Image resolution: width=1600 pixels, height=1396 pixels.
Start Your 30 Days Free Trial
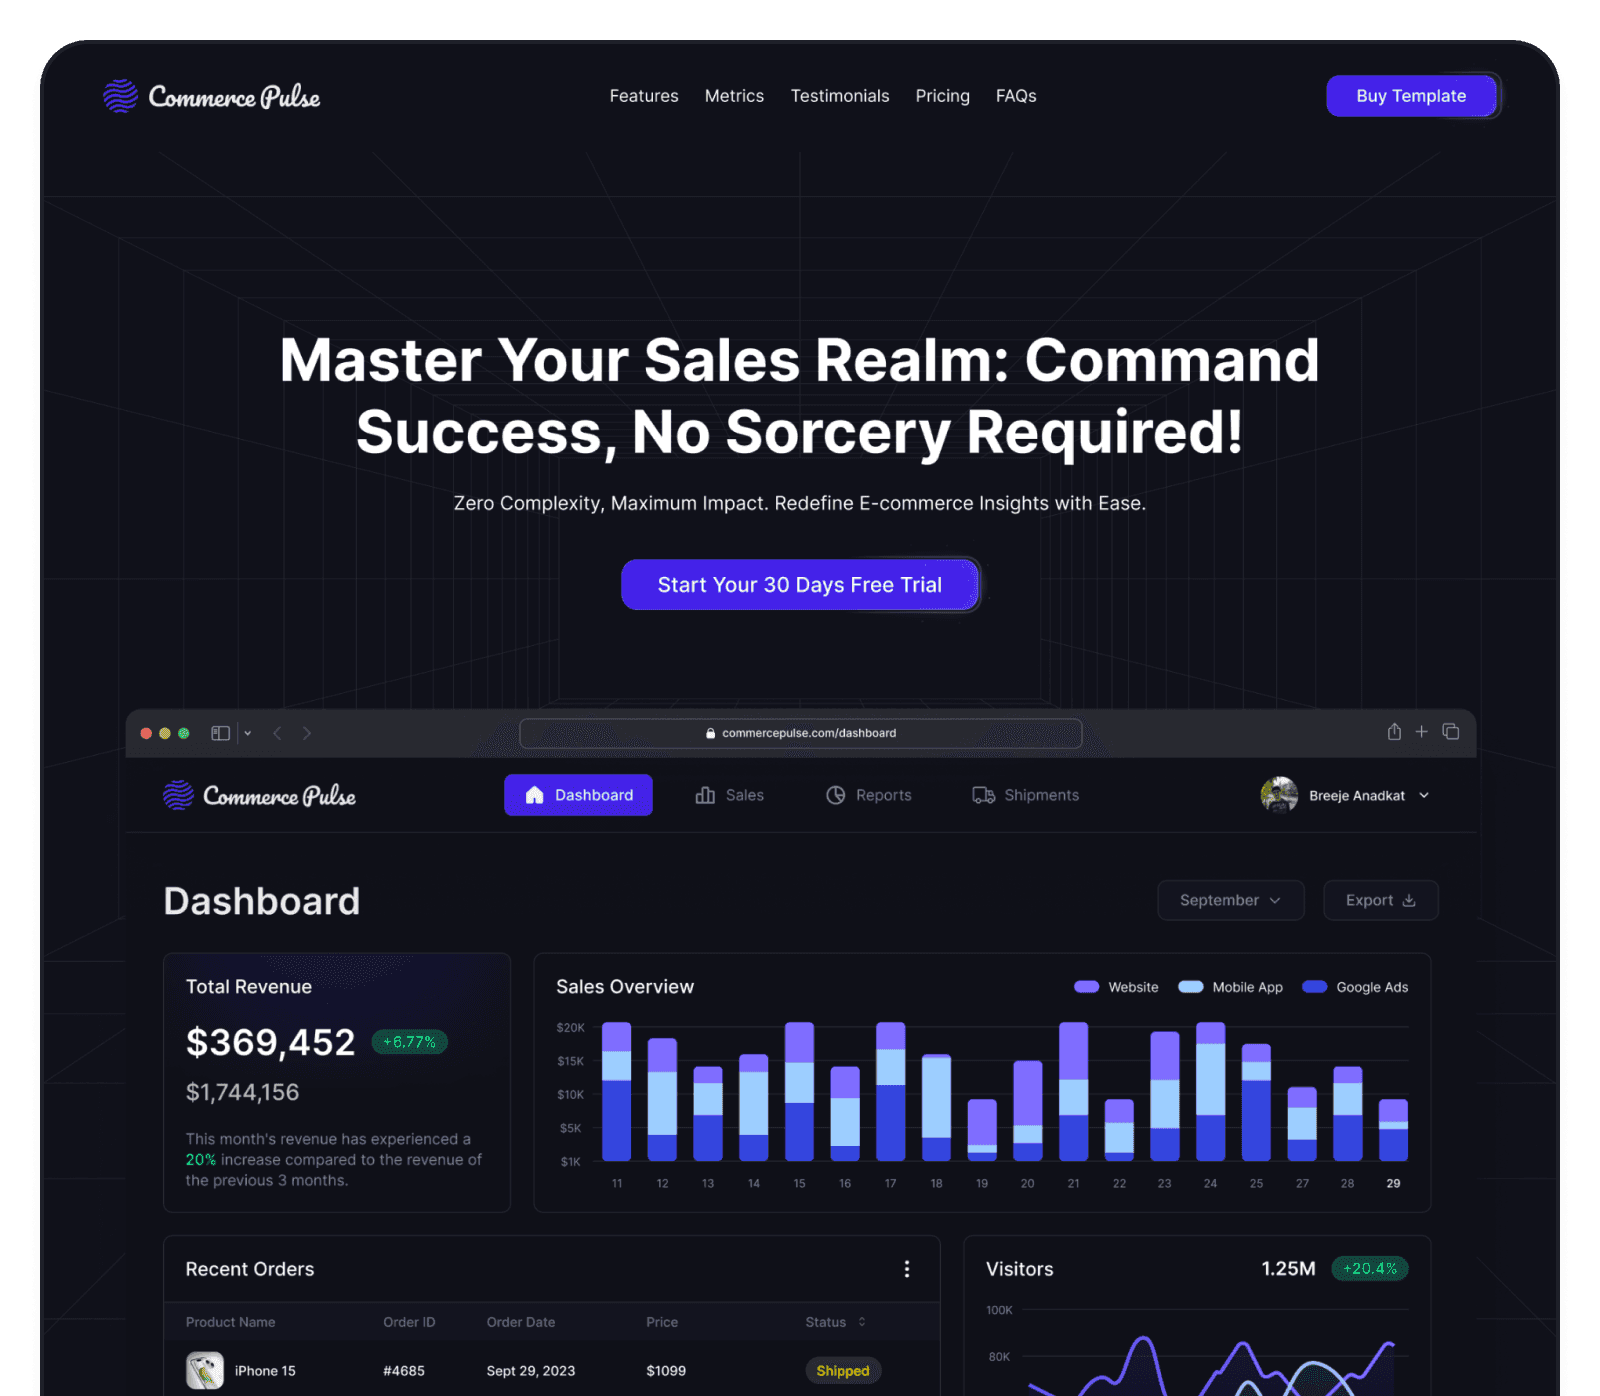[799, 584]
